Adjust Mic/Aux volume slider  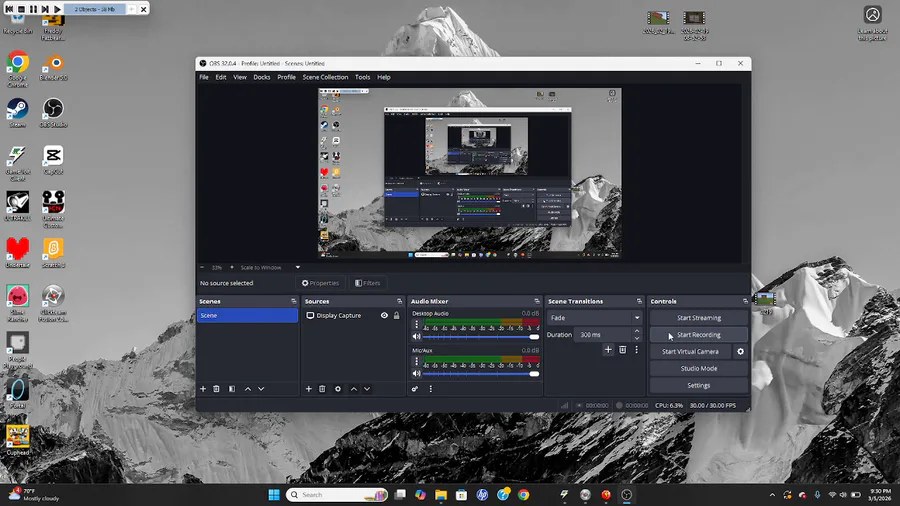[x=481, y=373]
